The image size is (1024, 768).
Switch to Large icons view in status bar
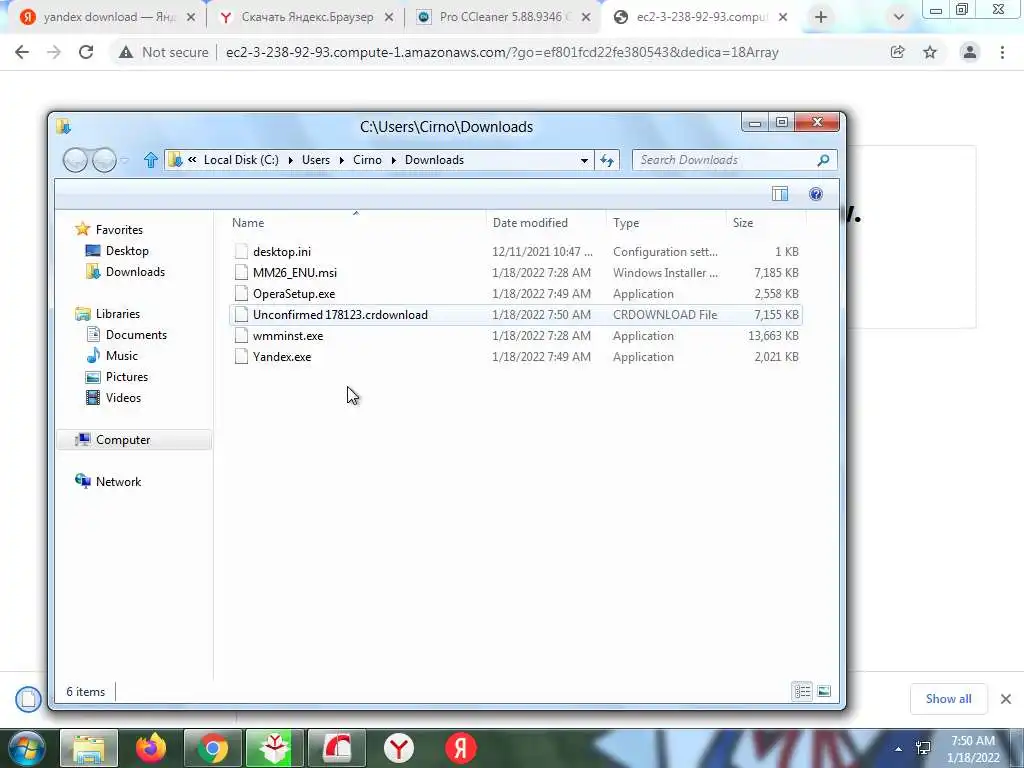tap(824, 691)
